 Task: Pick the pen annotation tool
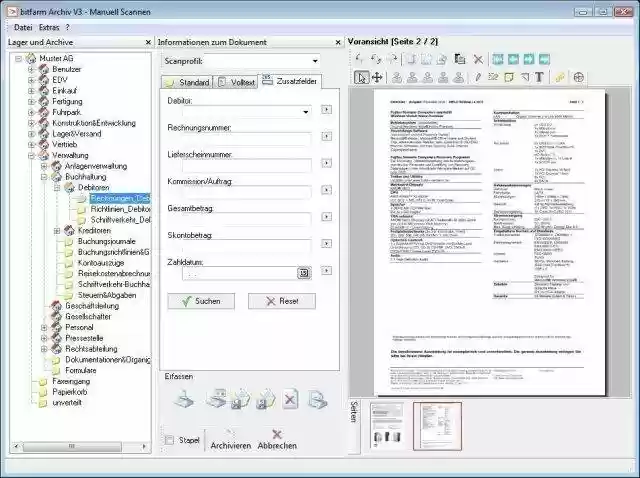(x=478, y=77)
